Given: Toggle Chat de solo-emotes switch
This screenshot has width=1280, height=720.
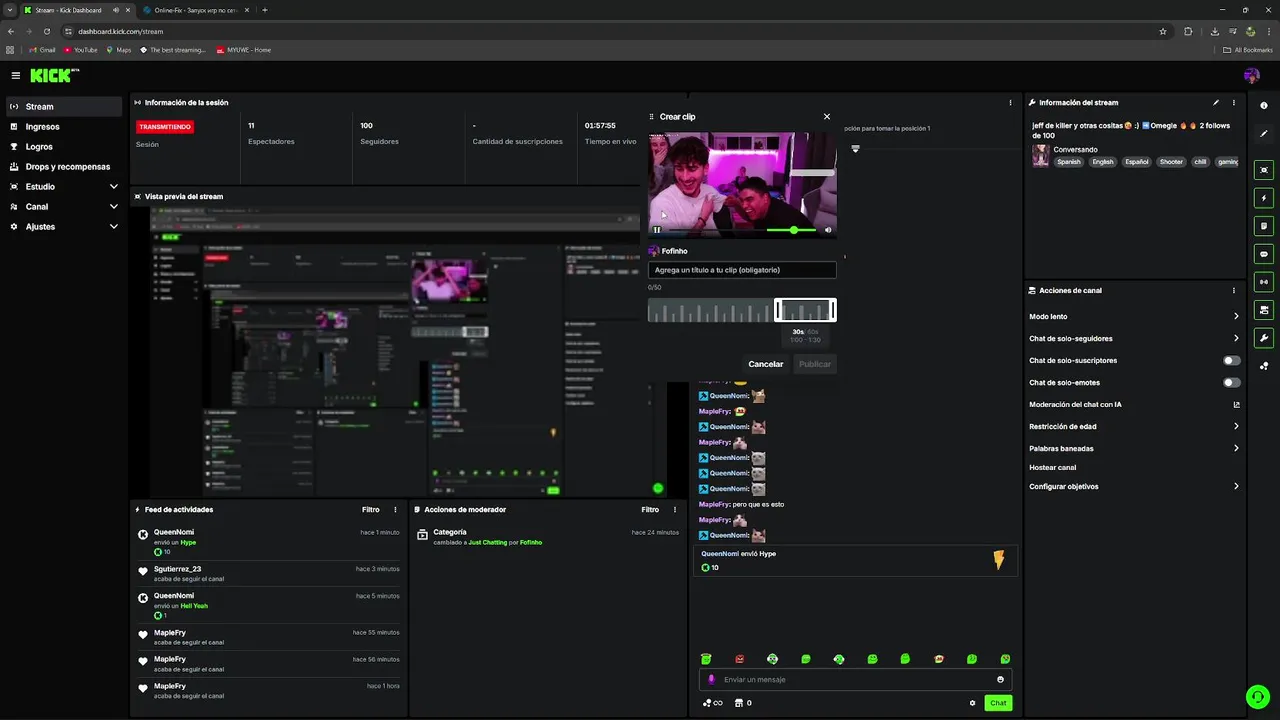Looking at the screenshot, I should (1231, 383).
